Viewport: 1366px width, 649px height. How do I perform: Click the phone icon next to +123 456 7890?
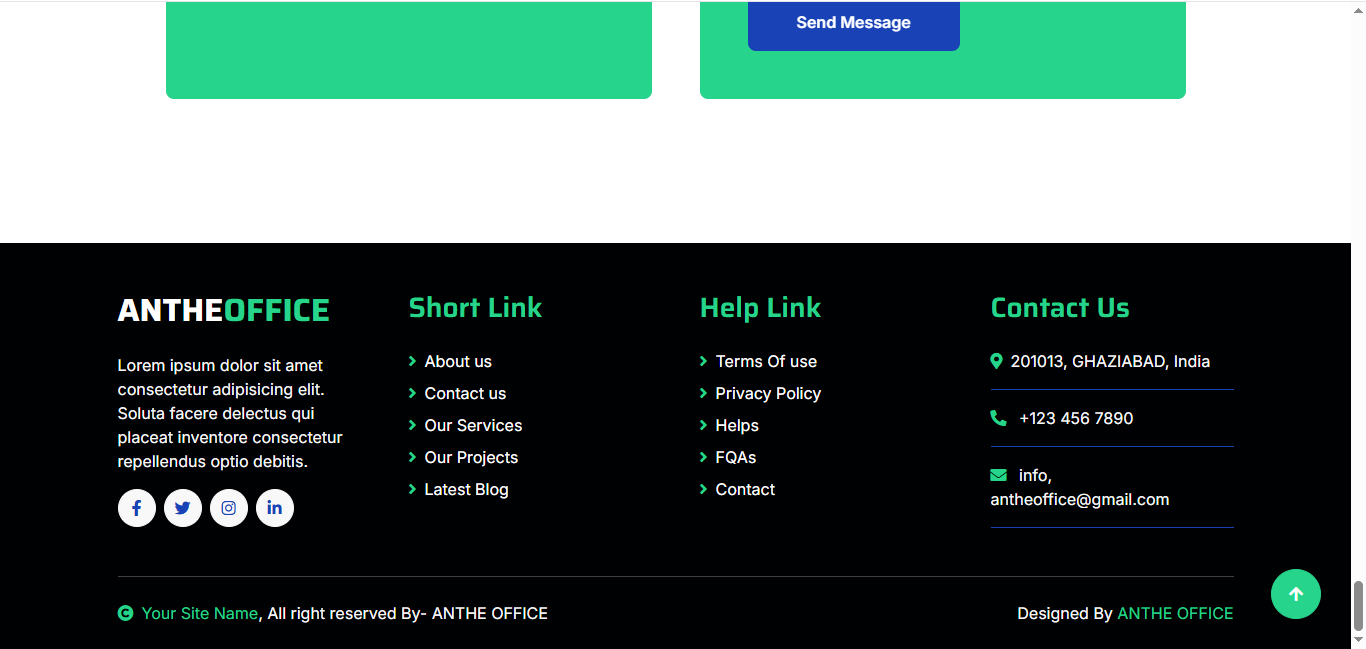coord(998,418)
